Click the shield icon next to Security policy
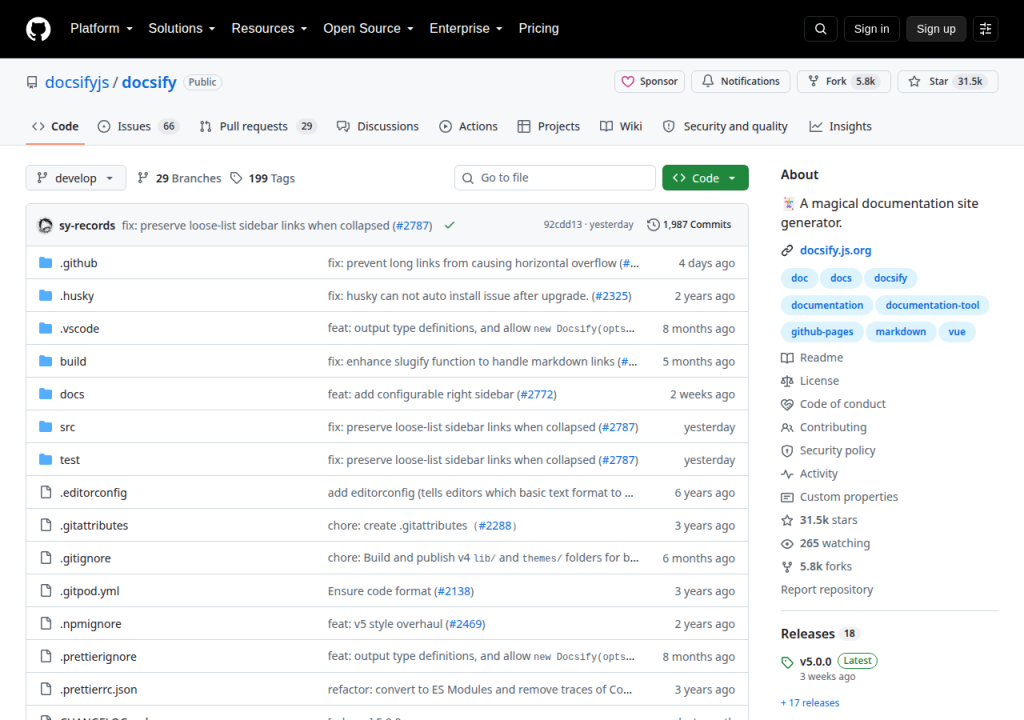Screen dimensions: 1024x720 [787, 451]
